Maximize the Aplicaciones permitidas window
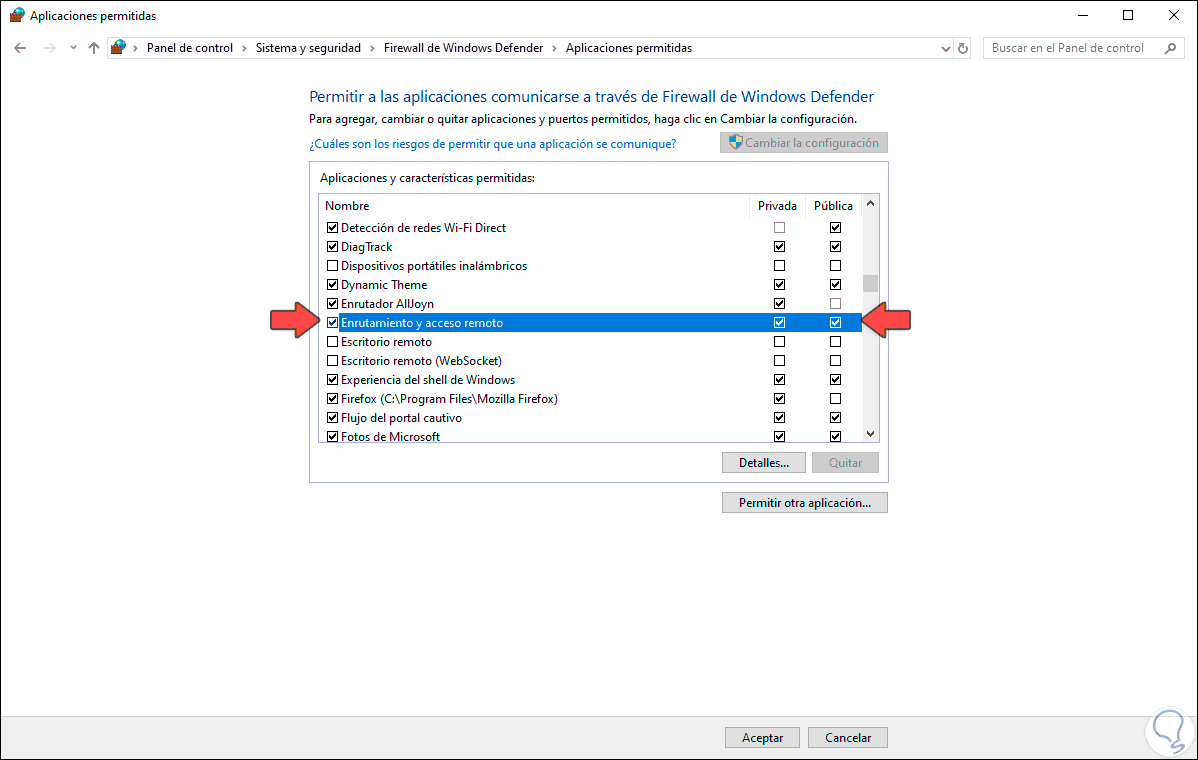Viewport: 1198px width, 760px height. (x=1128, y=15)
